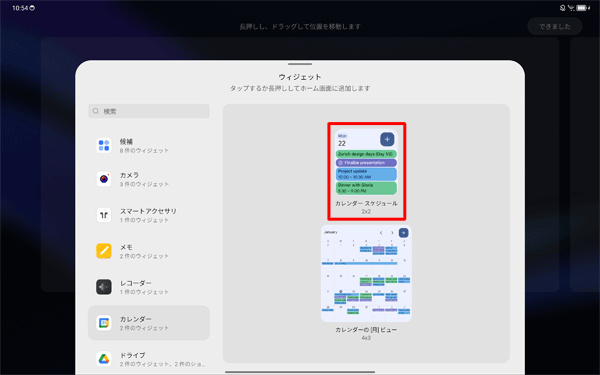The height and width of the screenshot is (375, 600).
Task: Tap the メモ notes app icon
Action: tap(104, 251)
